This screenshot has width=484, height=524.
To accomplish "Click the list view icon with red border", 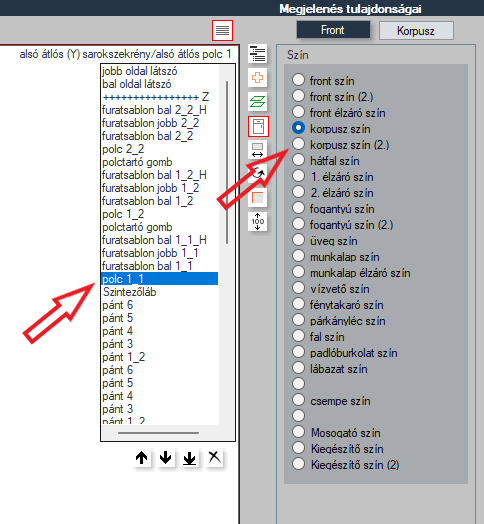I will (x=222, y=30).
